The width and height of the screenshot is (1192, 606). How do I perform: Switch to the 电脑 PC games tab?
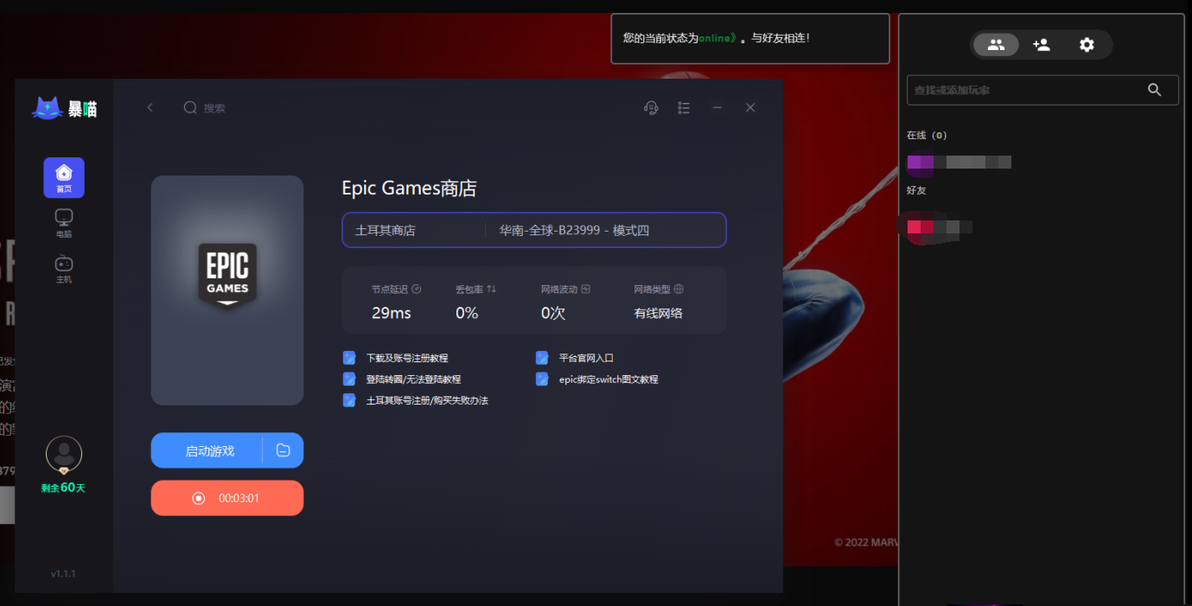coord(64,224)
